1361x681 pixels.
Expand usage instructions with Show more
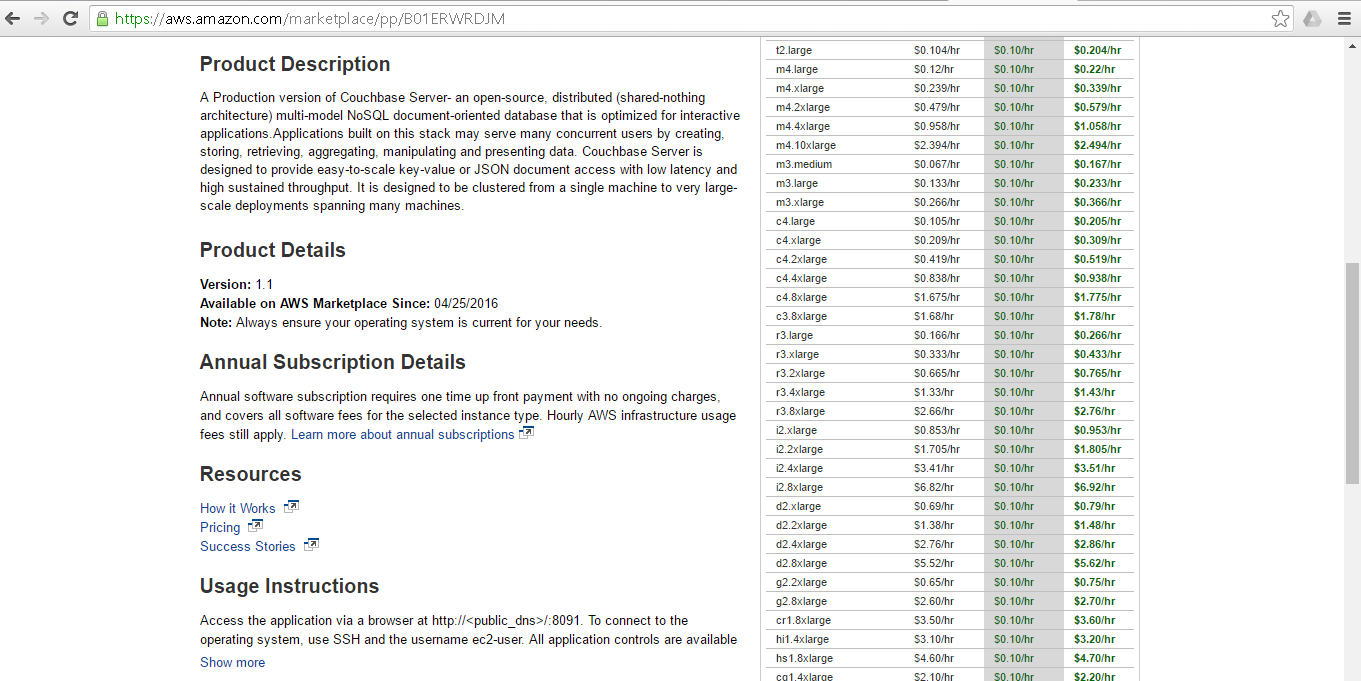click(232, 662)
